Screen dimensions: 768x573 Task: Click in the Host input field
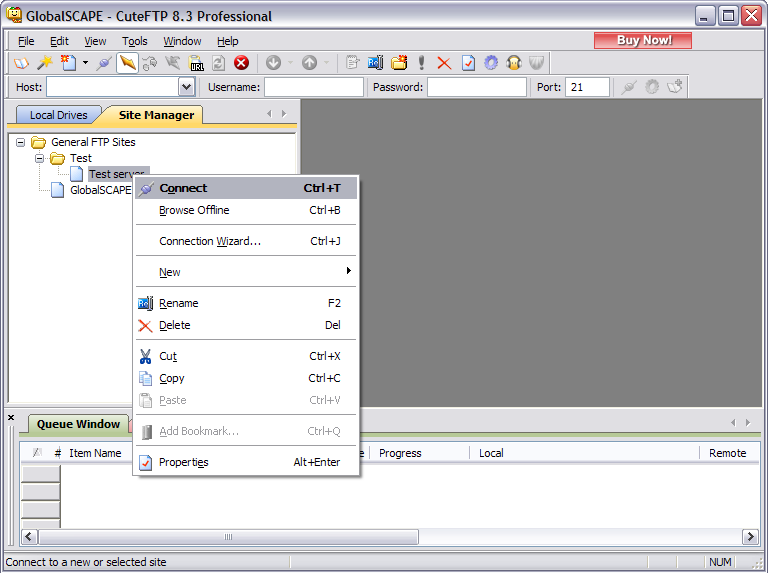coord(113,87)
